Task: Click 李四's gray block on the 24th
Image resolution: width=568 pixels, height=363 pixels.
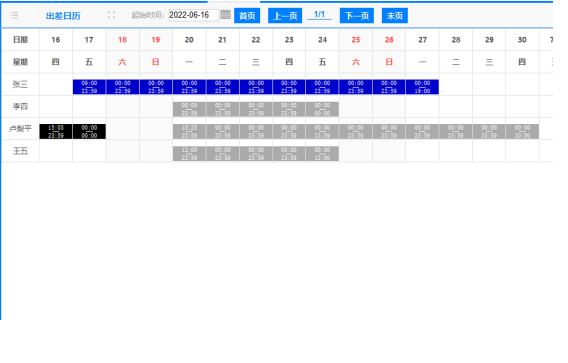Action: tap(322, 109)
